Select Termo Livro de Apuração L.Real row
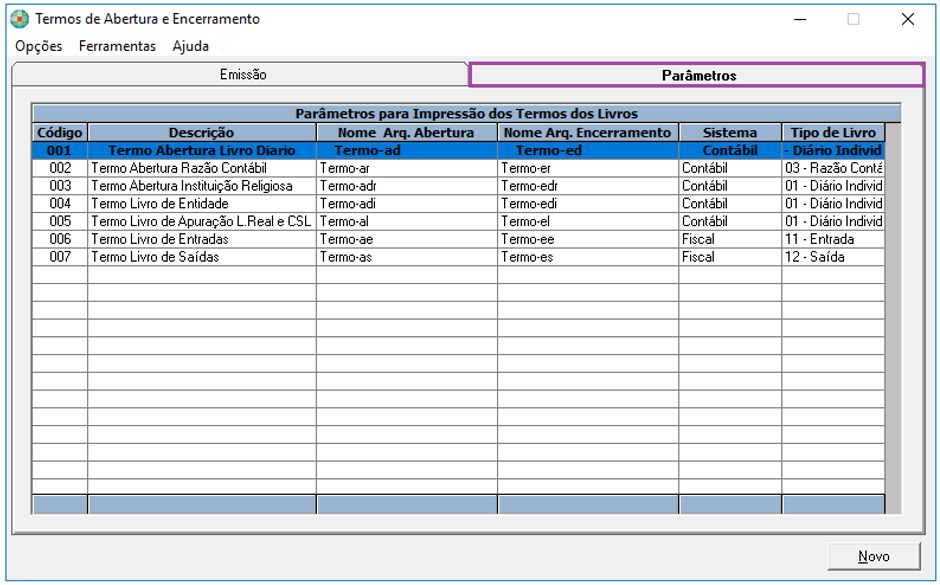 coord(201,221)
